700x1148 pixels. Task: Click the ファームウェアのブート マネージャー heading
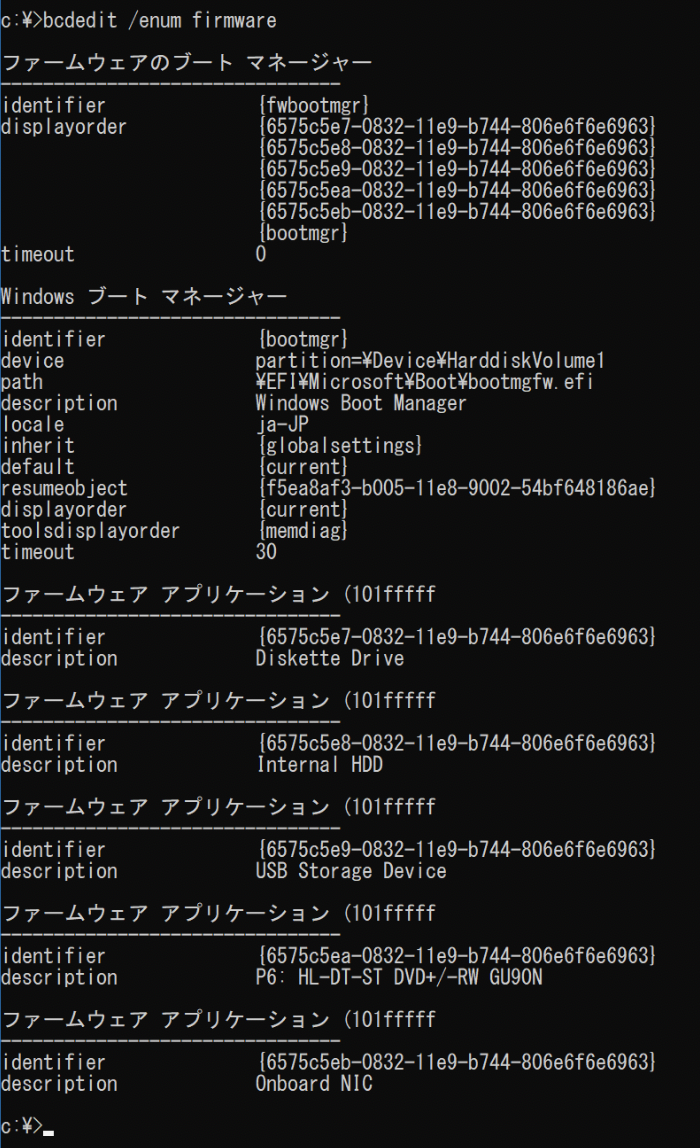click(x=186, y=63)
